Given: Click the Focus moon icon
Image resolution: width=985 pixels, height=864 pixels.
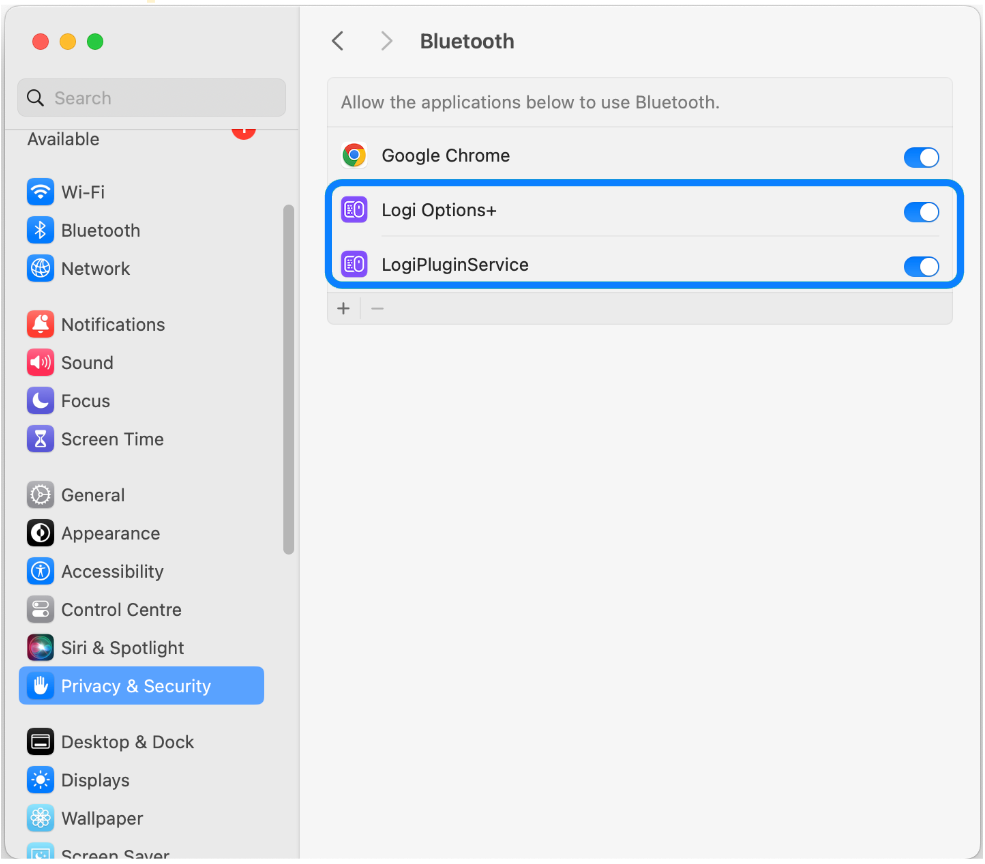Looking at the screenshot, I should 40,401.
